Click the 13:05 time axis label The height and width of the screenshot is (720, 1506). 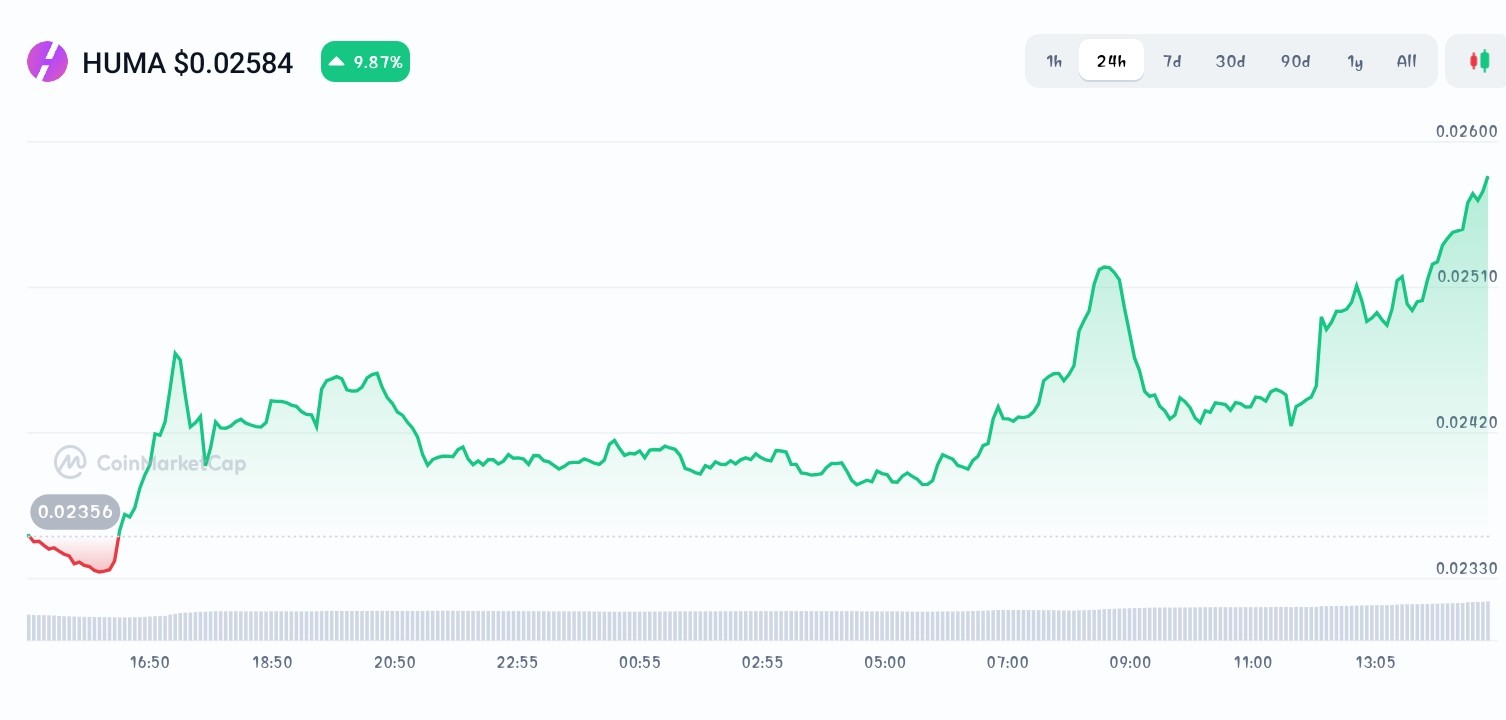(1375, 662)
